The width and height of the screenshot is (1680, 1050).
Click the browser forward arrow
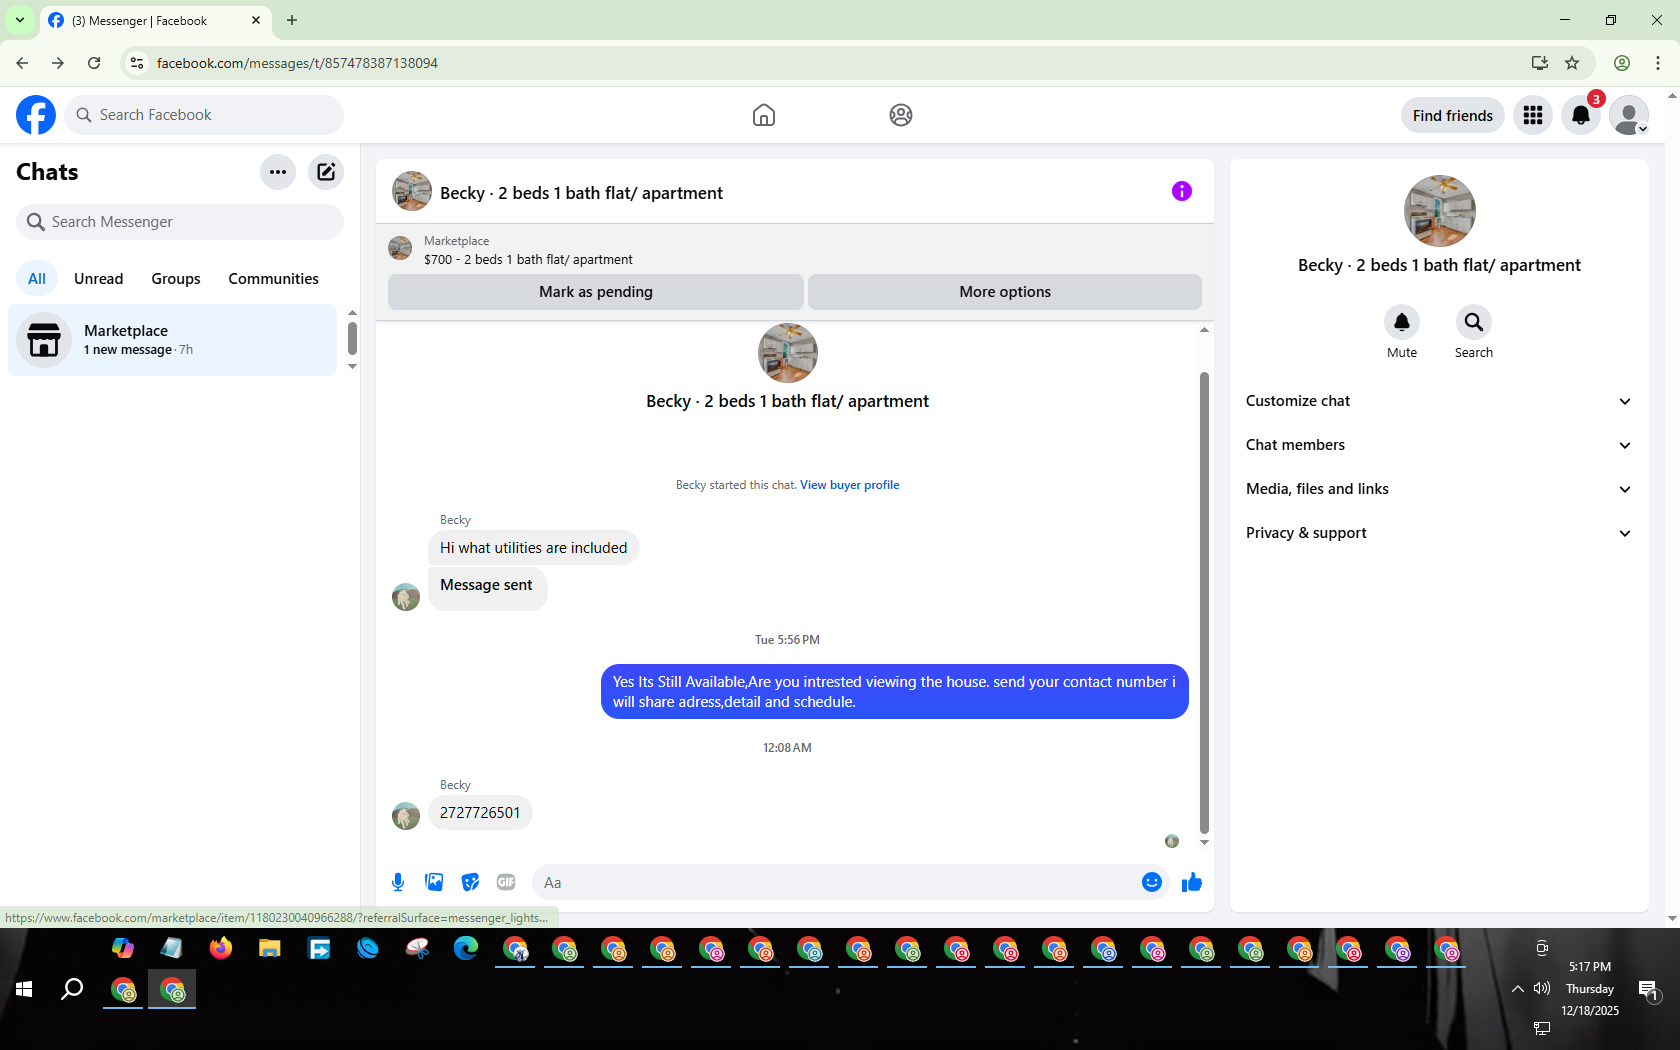58,63
